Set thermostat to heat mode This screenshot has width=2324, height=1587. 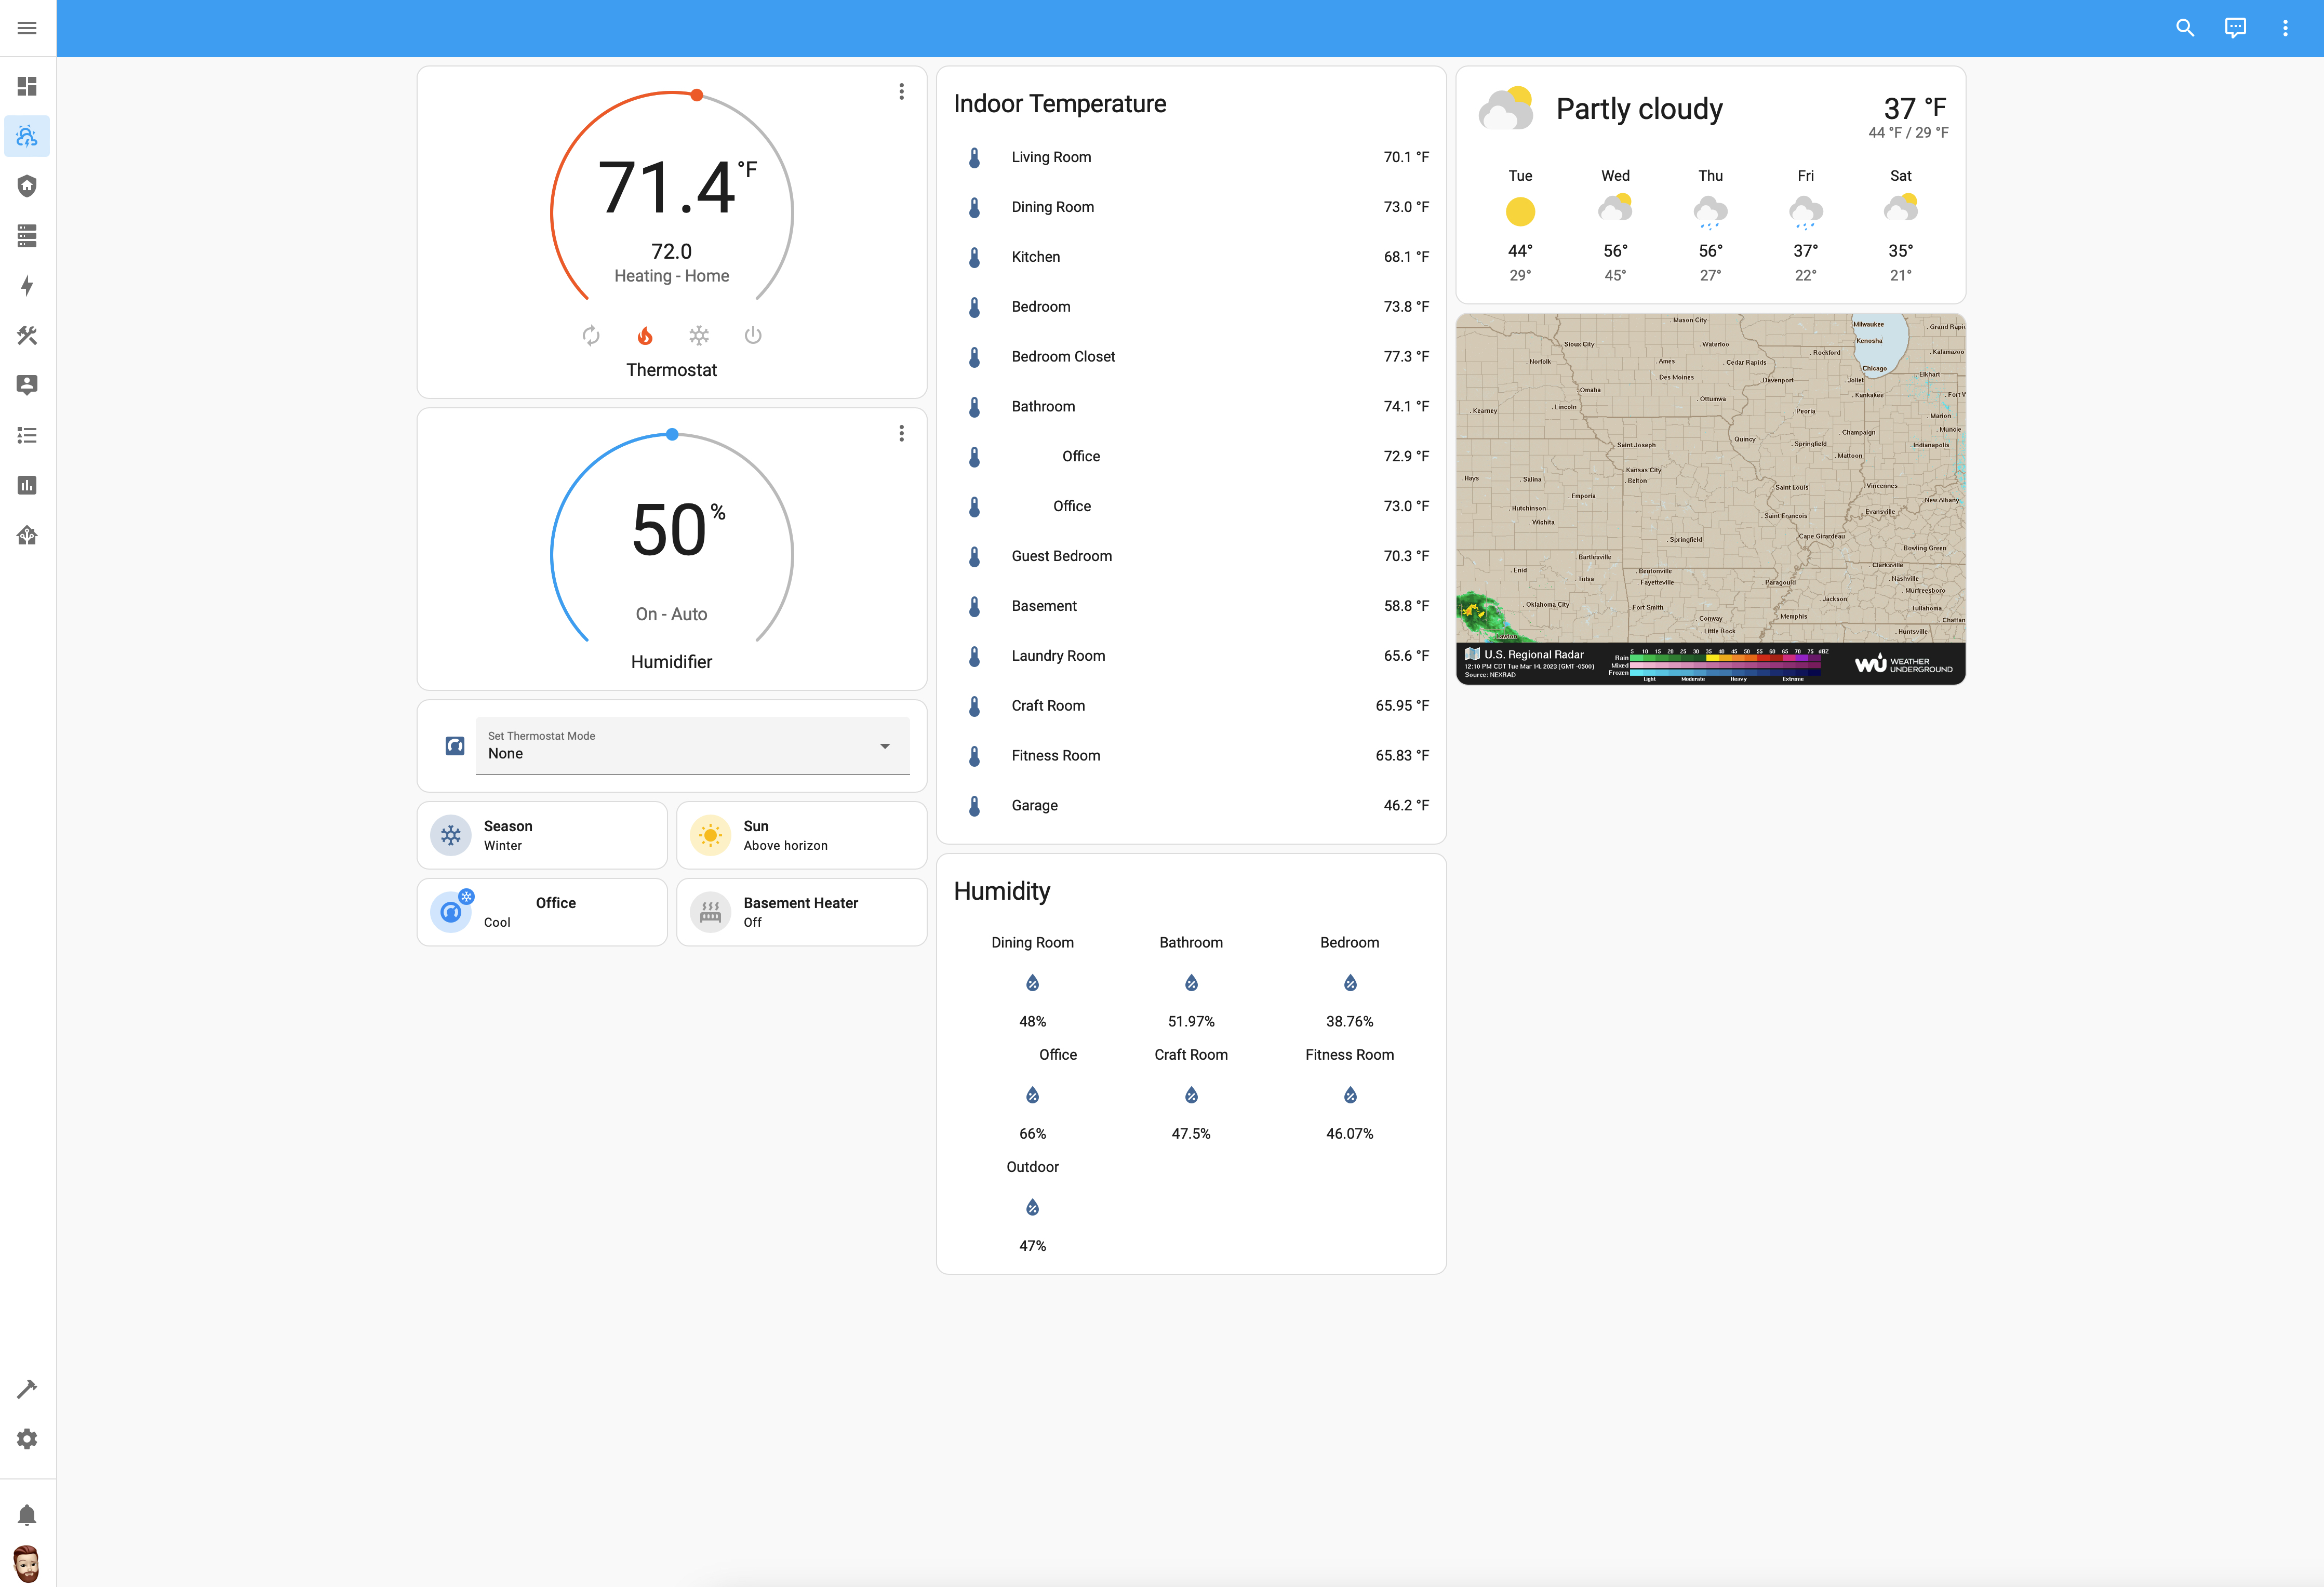(x=645, y=336)
